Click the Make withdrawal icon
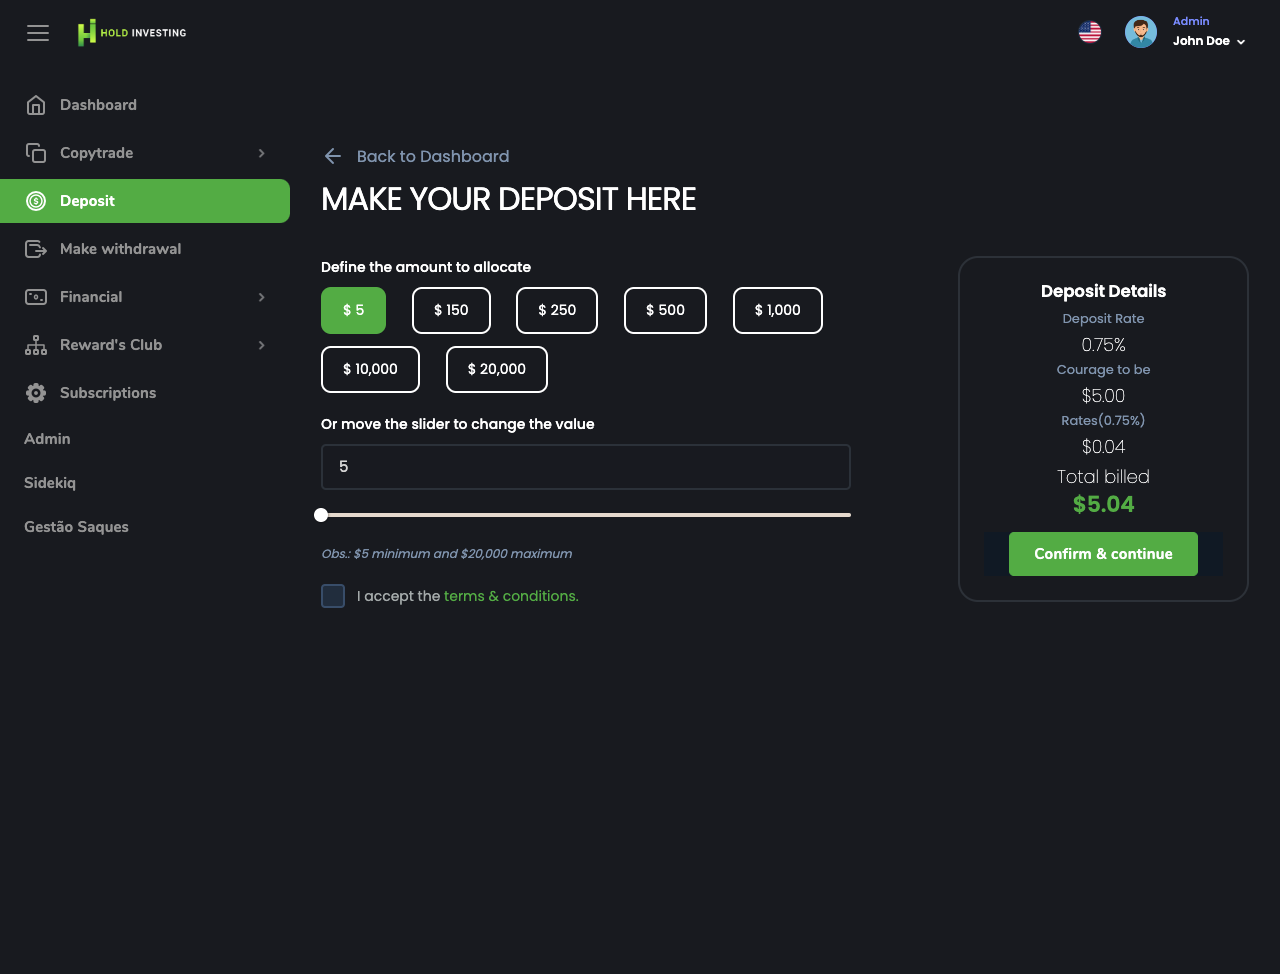Image resolution: width=1280 pixels, height=974 pixels. (x=36, y=249)
